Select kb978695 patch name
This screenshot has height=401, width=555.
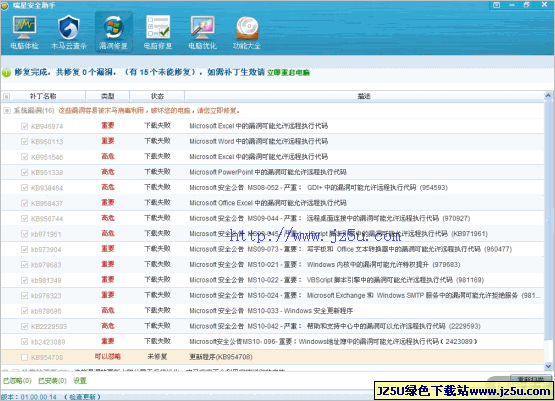(46, 311)
